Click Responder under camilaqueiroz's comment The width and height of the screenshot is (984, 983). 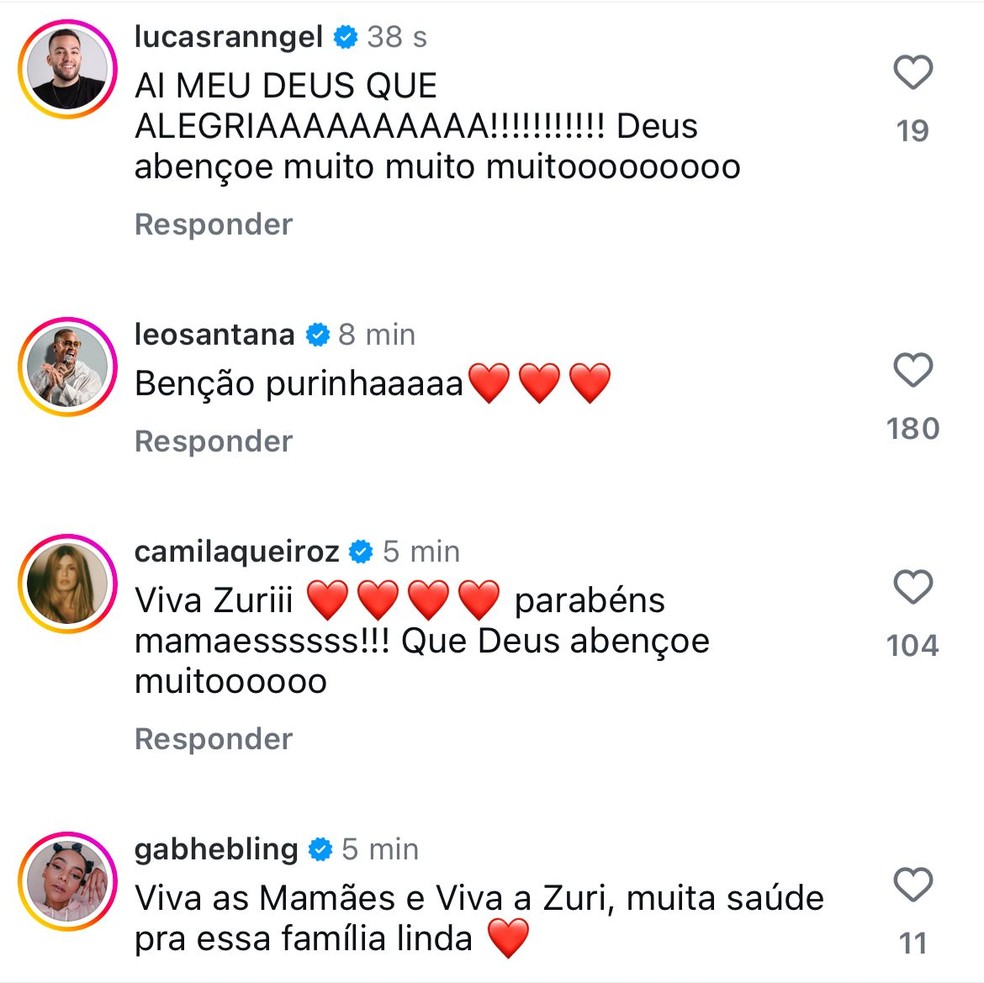212,739
